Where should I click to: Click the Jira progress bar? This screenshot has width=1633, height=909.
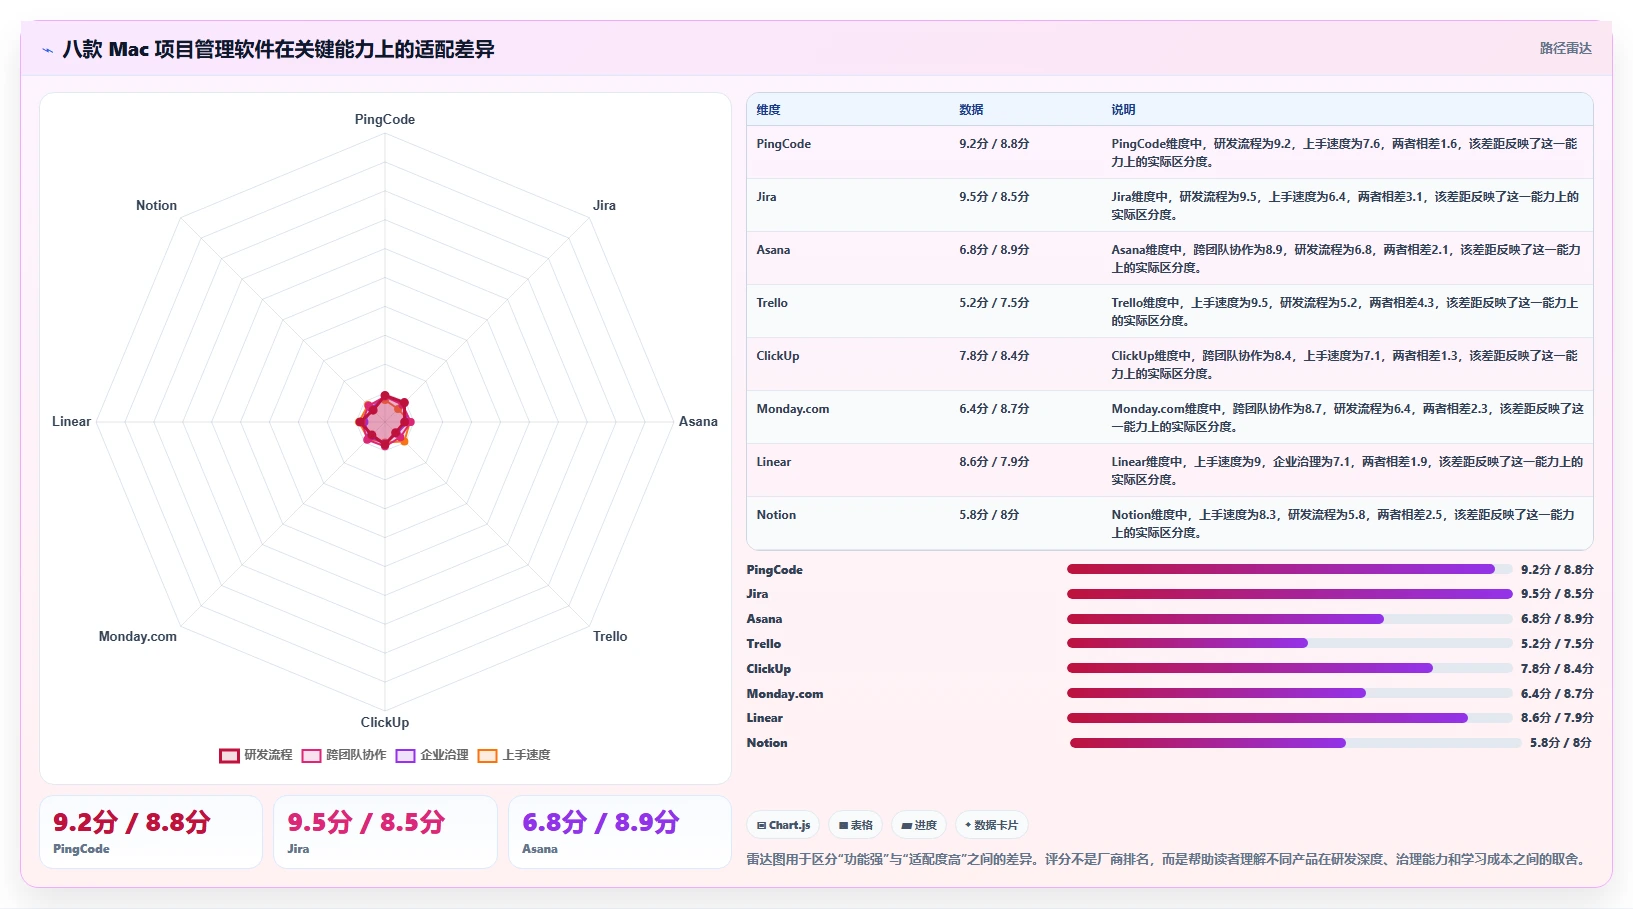1290,594
